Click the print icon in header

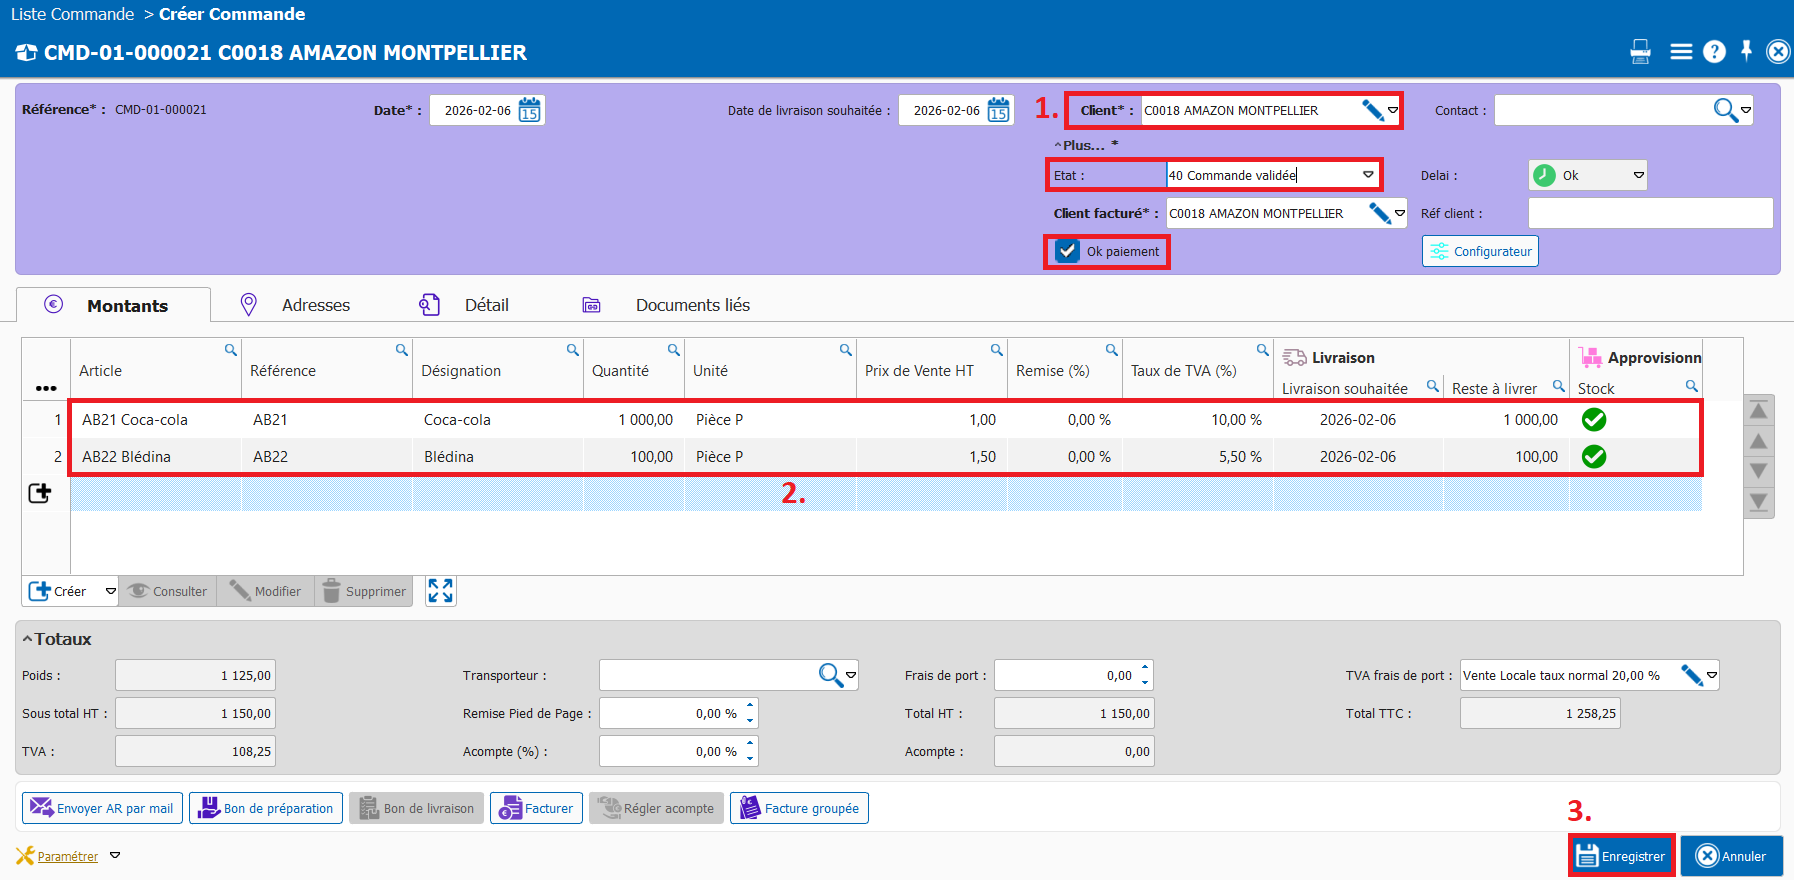[1640, 51]
